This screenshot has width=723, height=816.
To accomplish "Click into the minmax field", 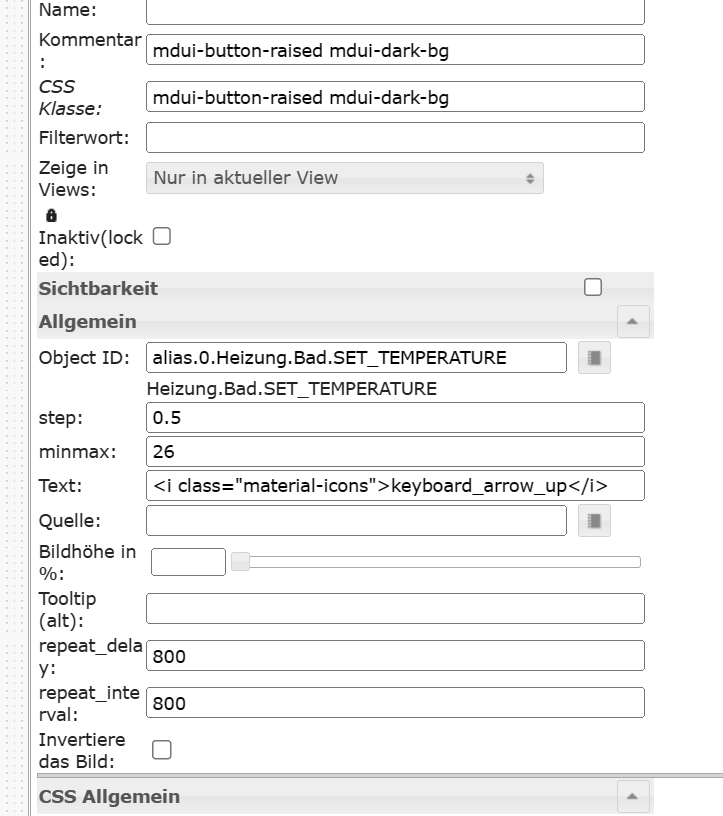I will pyautogui.click(x=395, y=451).
